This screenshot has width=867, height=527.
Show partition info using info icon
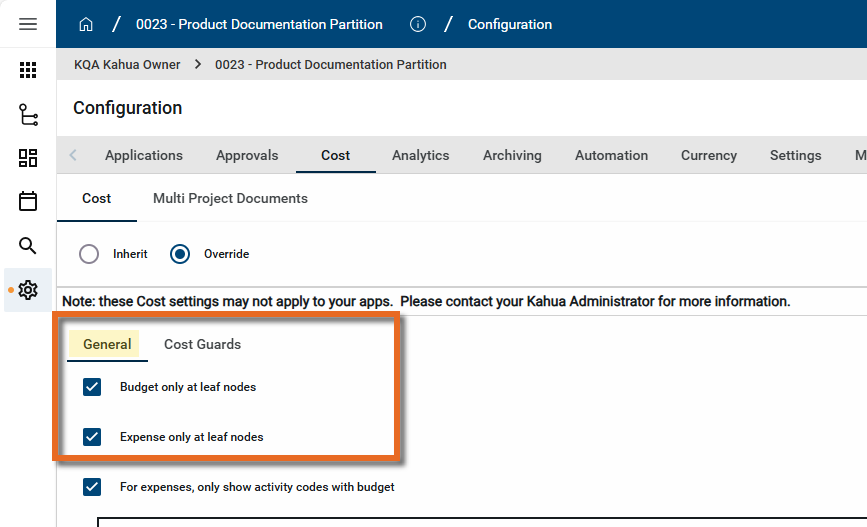point(418,24)
